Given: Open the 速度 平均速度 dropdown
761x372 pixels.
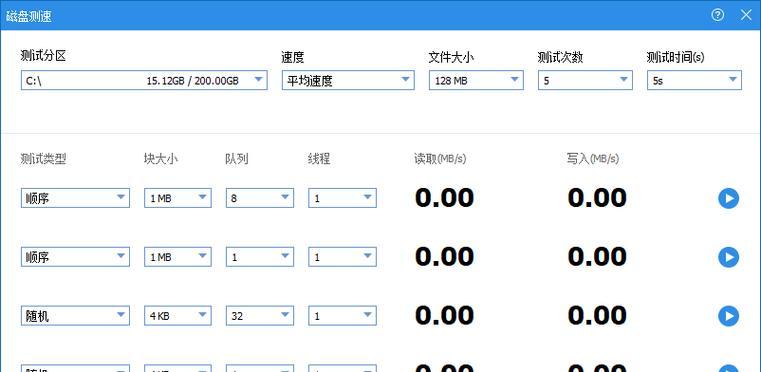Looking at the screenshot, I should tap(348, 81).
